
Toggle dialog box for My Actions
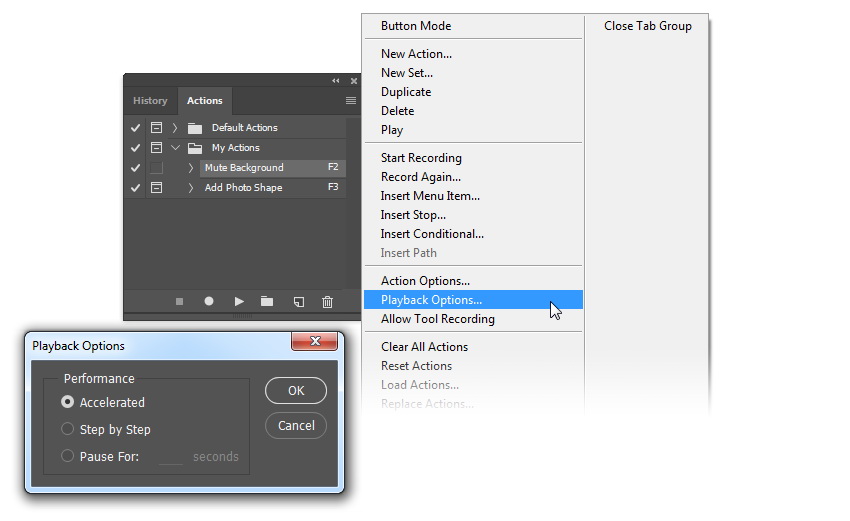click(x=156, y=147)
